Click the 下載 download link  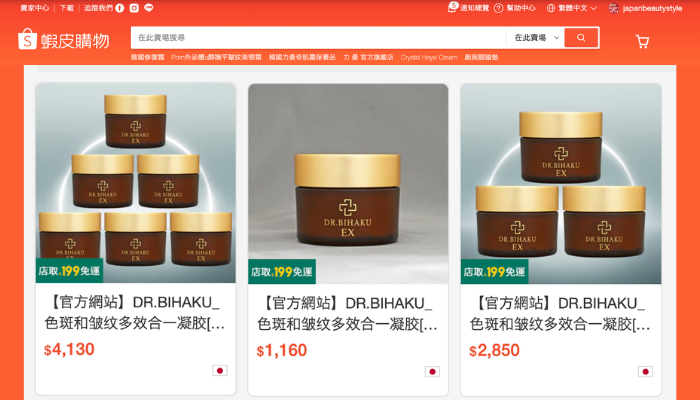[67, 8]
